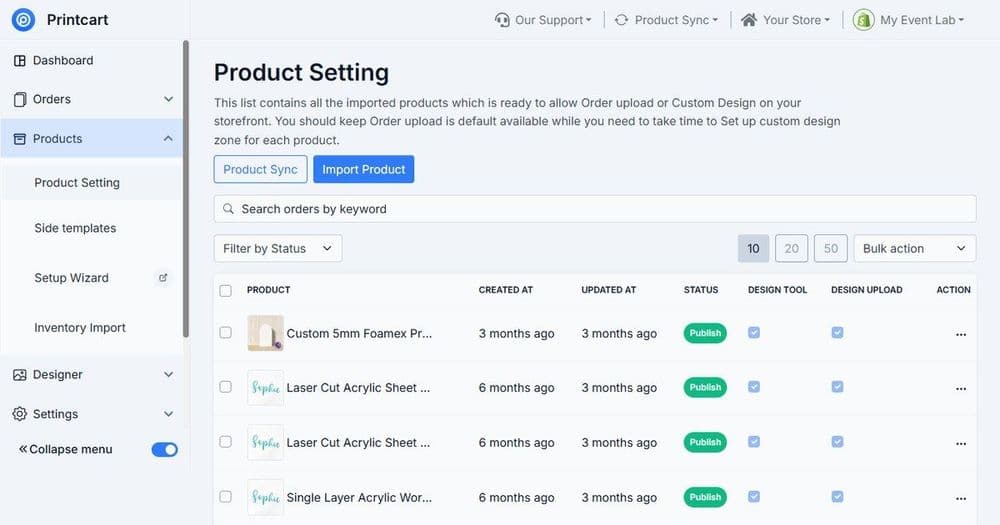Click thumbnail of first Laser Cut Acrylic Sheet
Image resolution: width=1000 pixels, height=525 pixels.
pyautogui.click(x=265, y=388)
